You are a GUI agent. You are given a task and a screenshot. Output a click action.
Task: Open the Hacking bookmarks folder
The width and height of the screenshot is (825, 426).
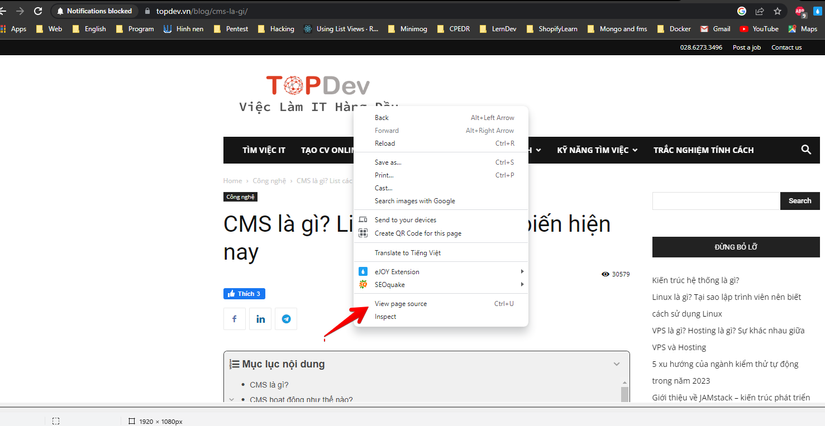276,29
